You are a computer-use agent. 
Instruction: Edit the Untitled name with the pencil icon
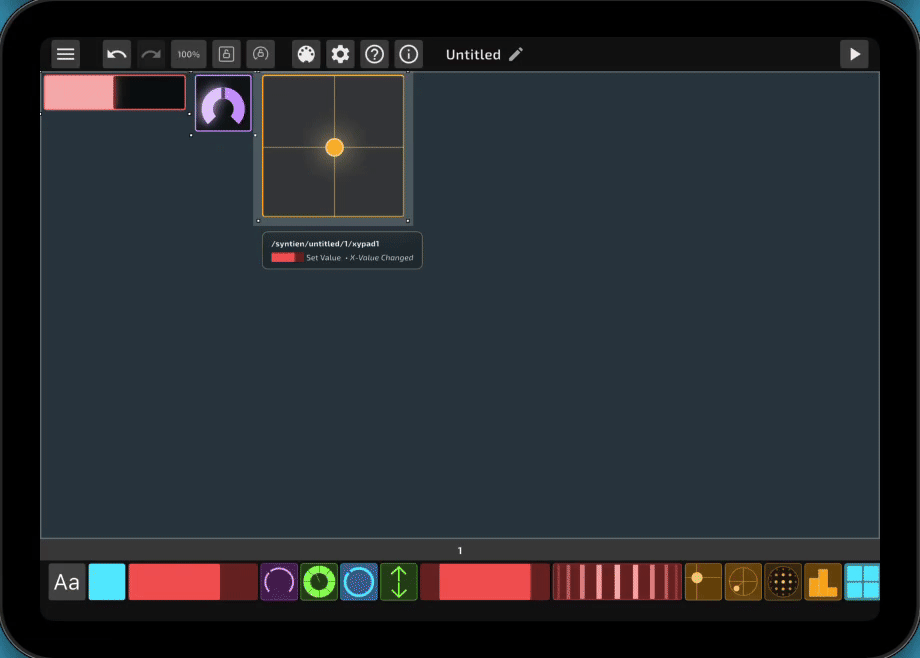(516, 55)
